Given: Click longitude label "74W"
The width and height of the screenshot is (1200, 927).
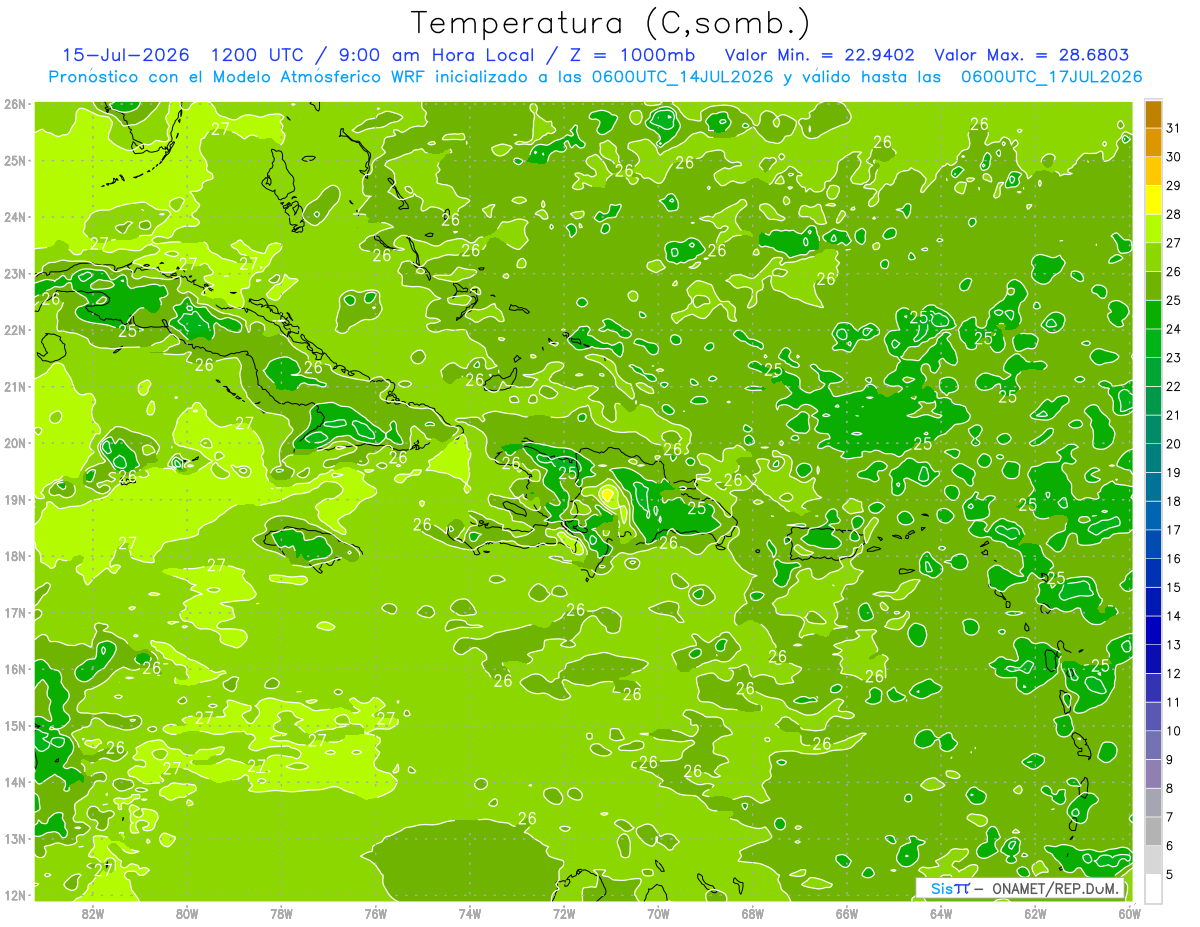Looking at the screenshot, I should tap(470, 913).
